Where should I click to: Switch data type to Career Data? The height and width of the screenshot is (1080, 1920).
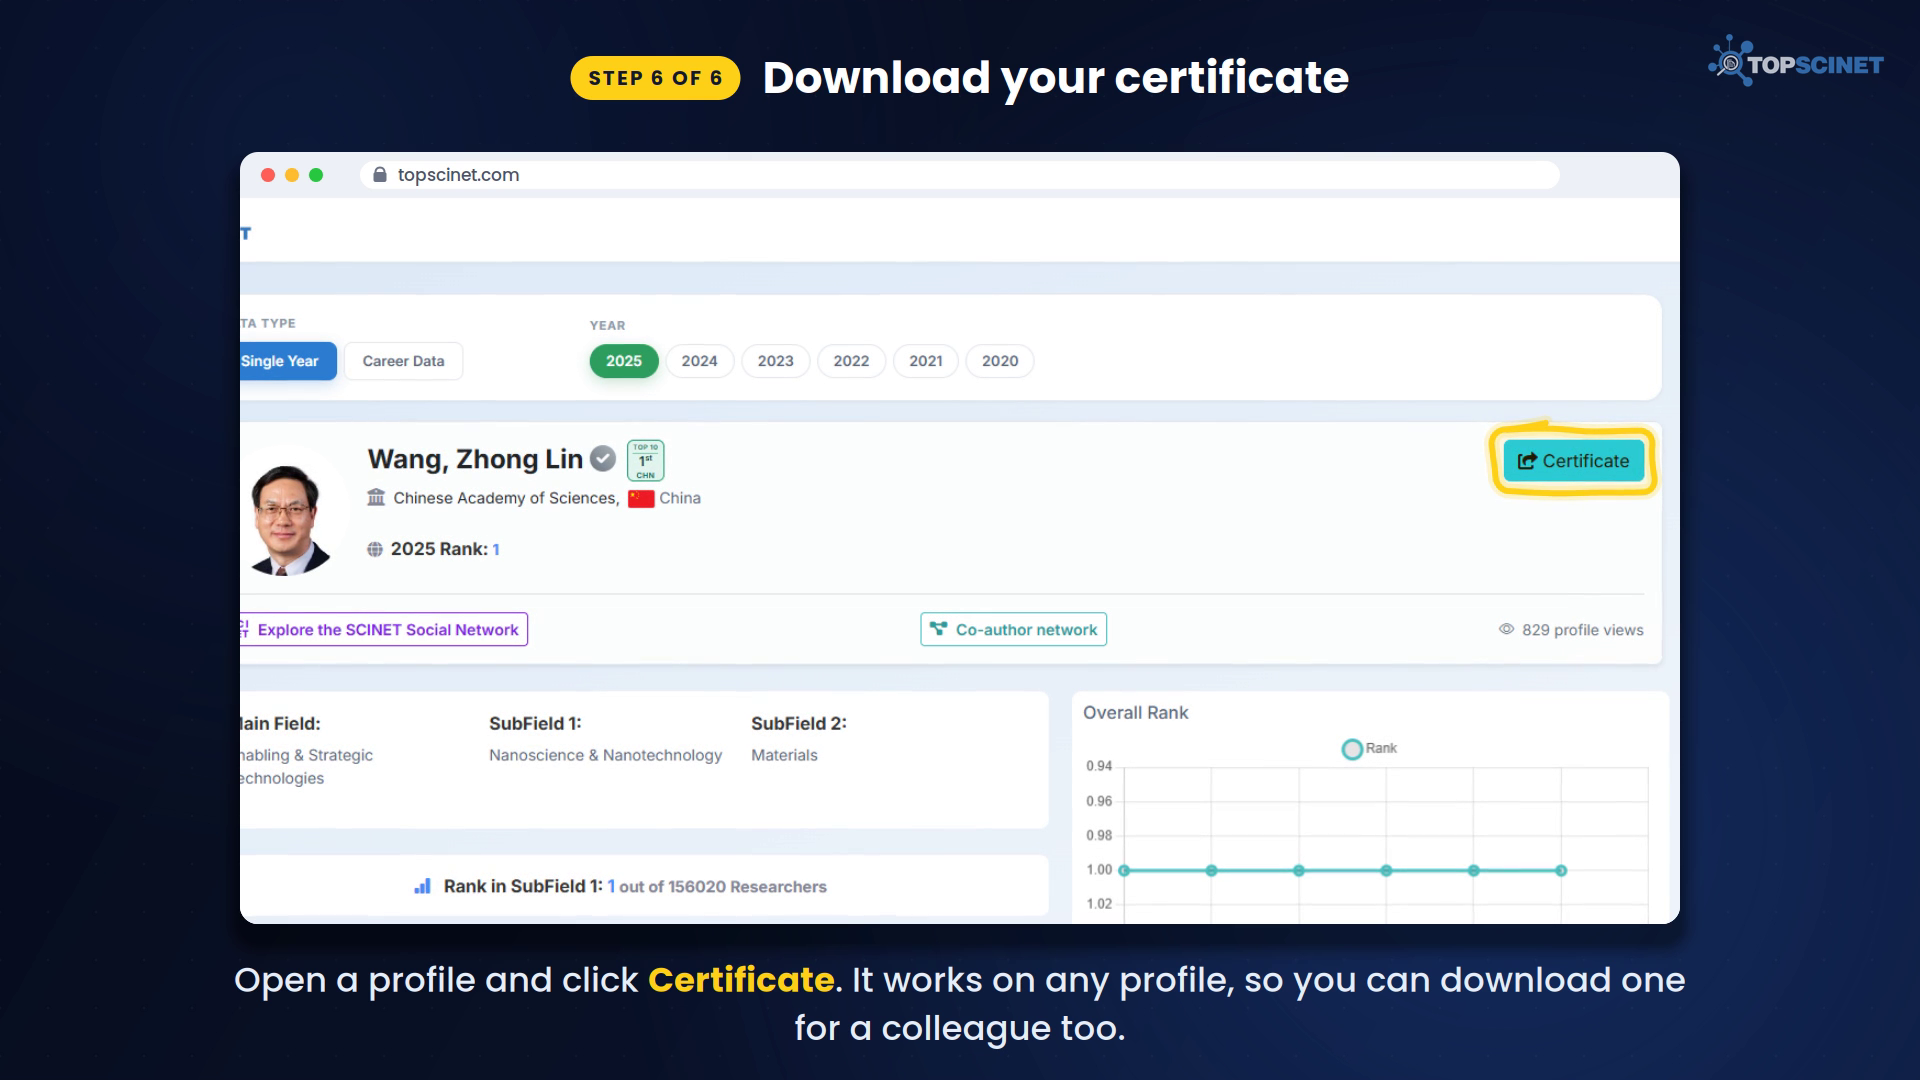[x=403, y=361]
